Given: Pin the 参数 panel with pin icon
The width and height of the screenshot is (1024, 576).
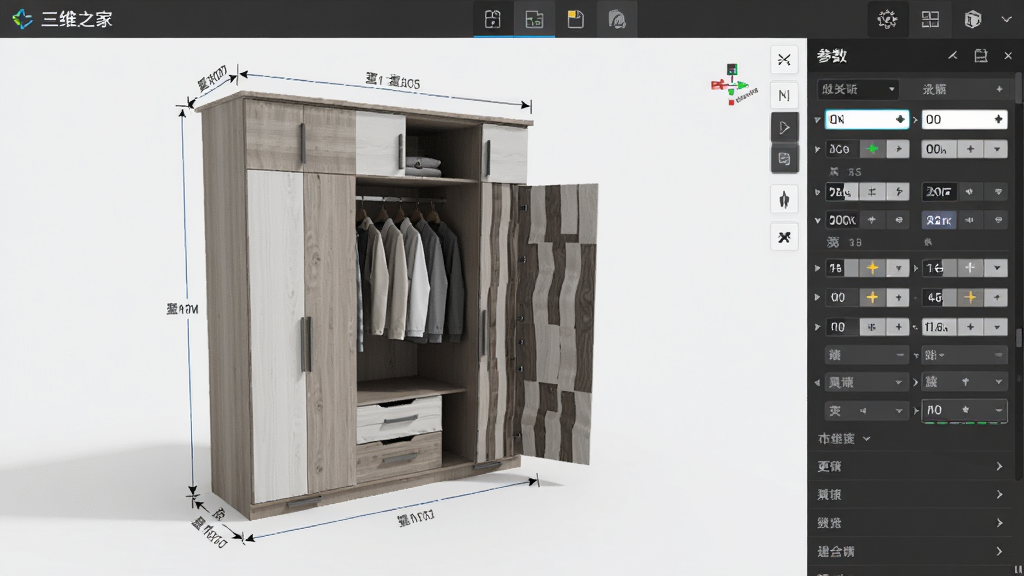Looking at the screenshot, I should click(953, 56).
